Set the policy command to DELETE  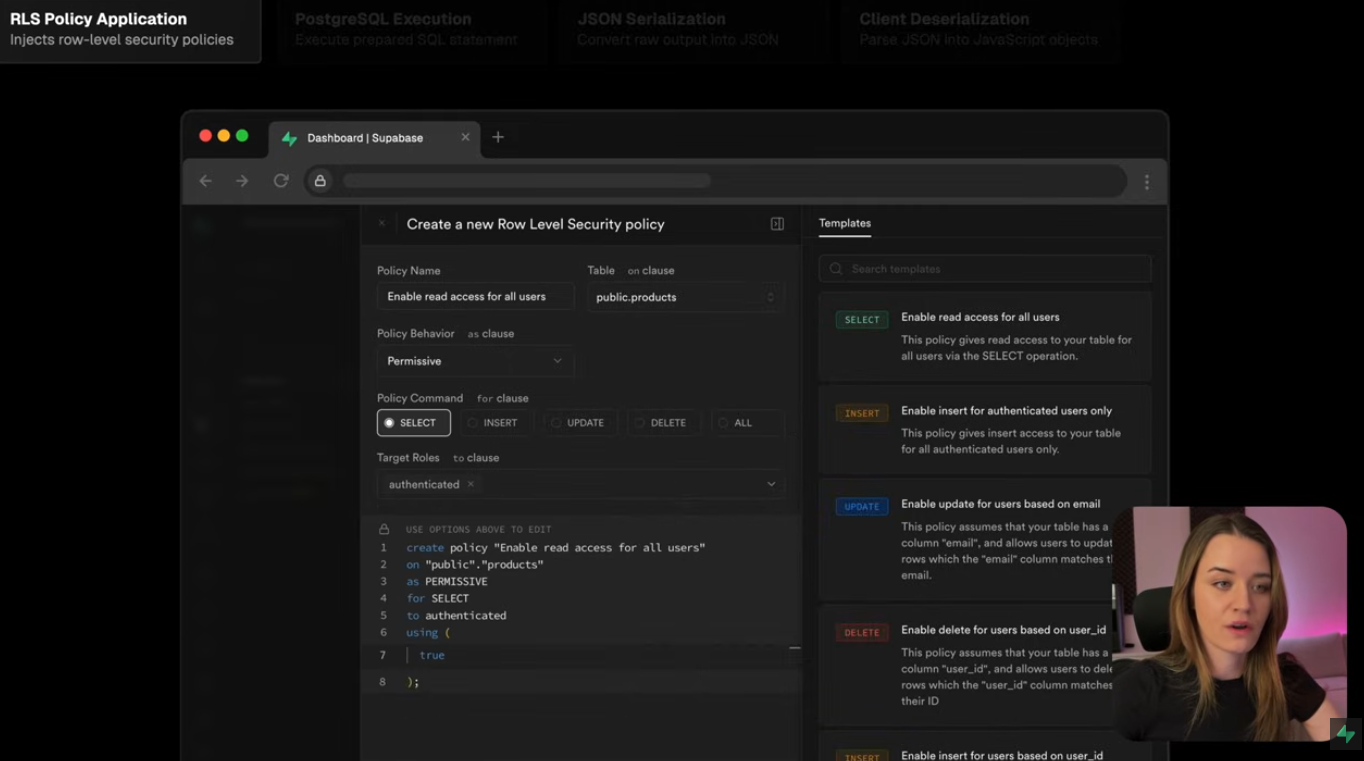664,423
